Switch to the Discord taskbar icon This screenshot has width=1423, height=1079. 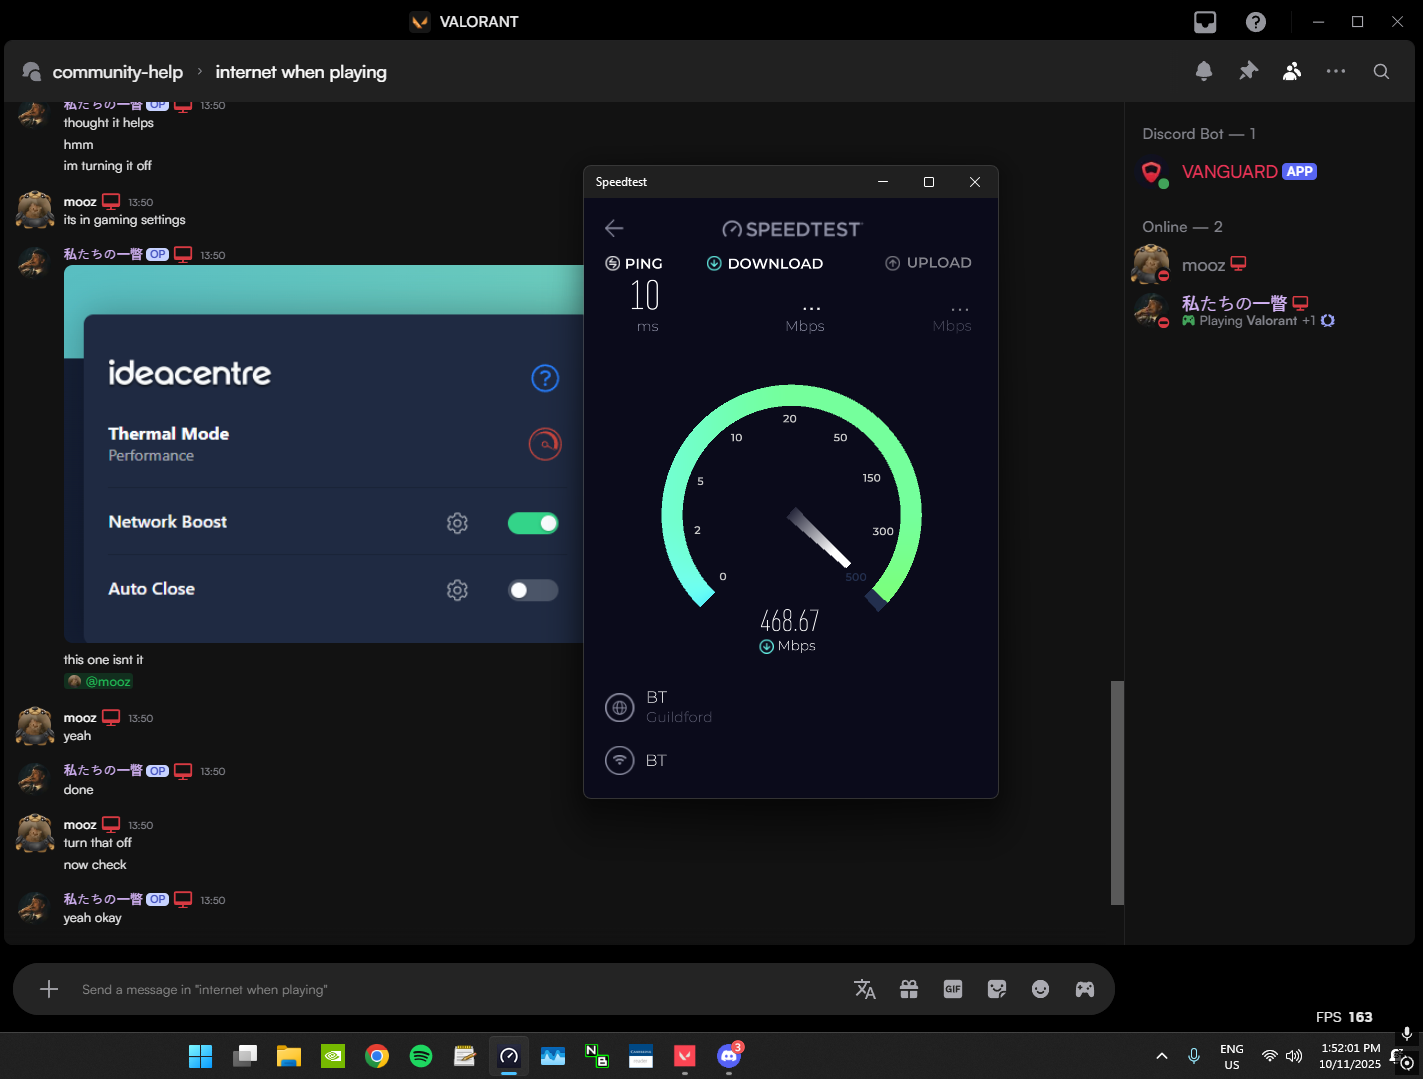(729, 1056)
